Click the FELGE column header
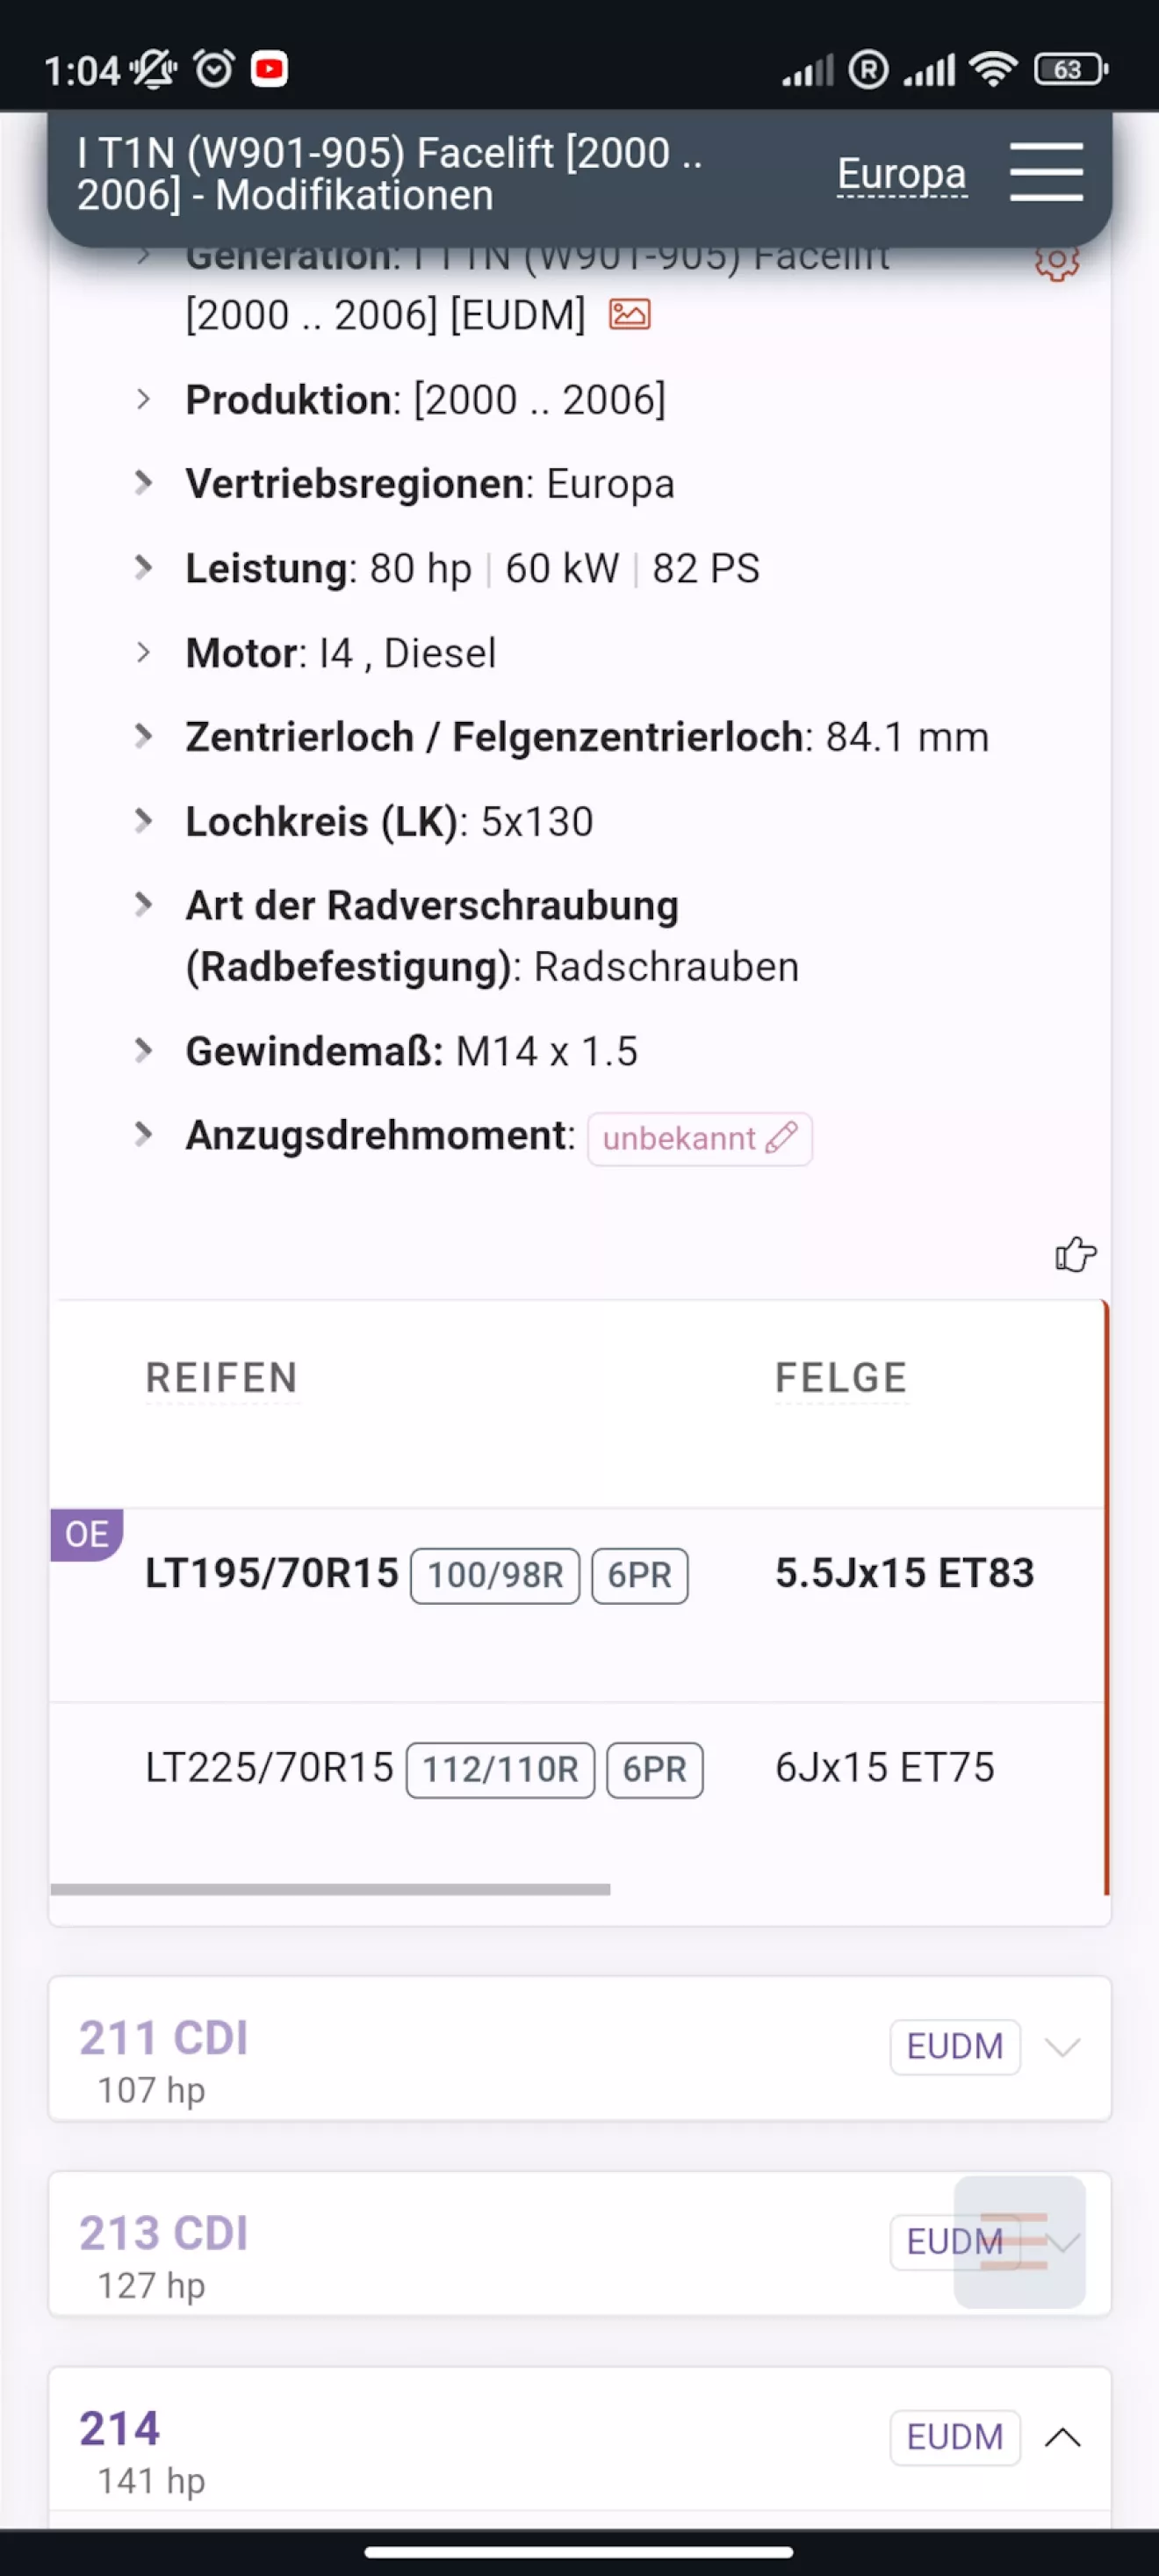This screenshot has height=2576, width=1159. (841, 1378)
